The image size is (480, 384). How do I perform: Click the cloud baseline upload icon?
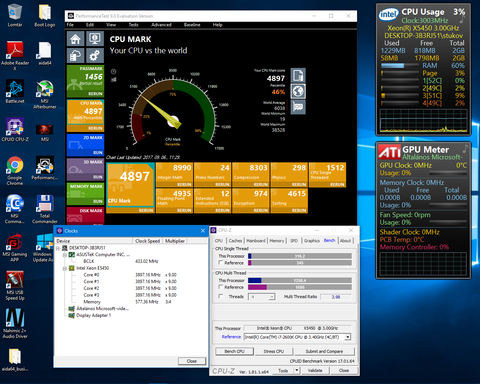click(x=75, y=56)
